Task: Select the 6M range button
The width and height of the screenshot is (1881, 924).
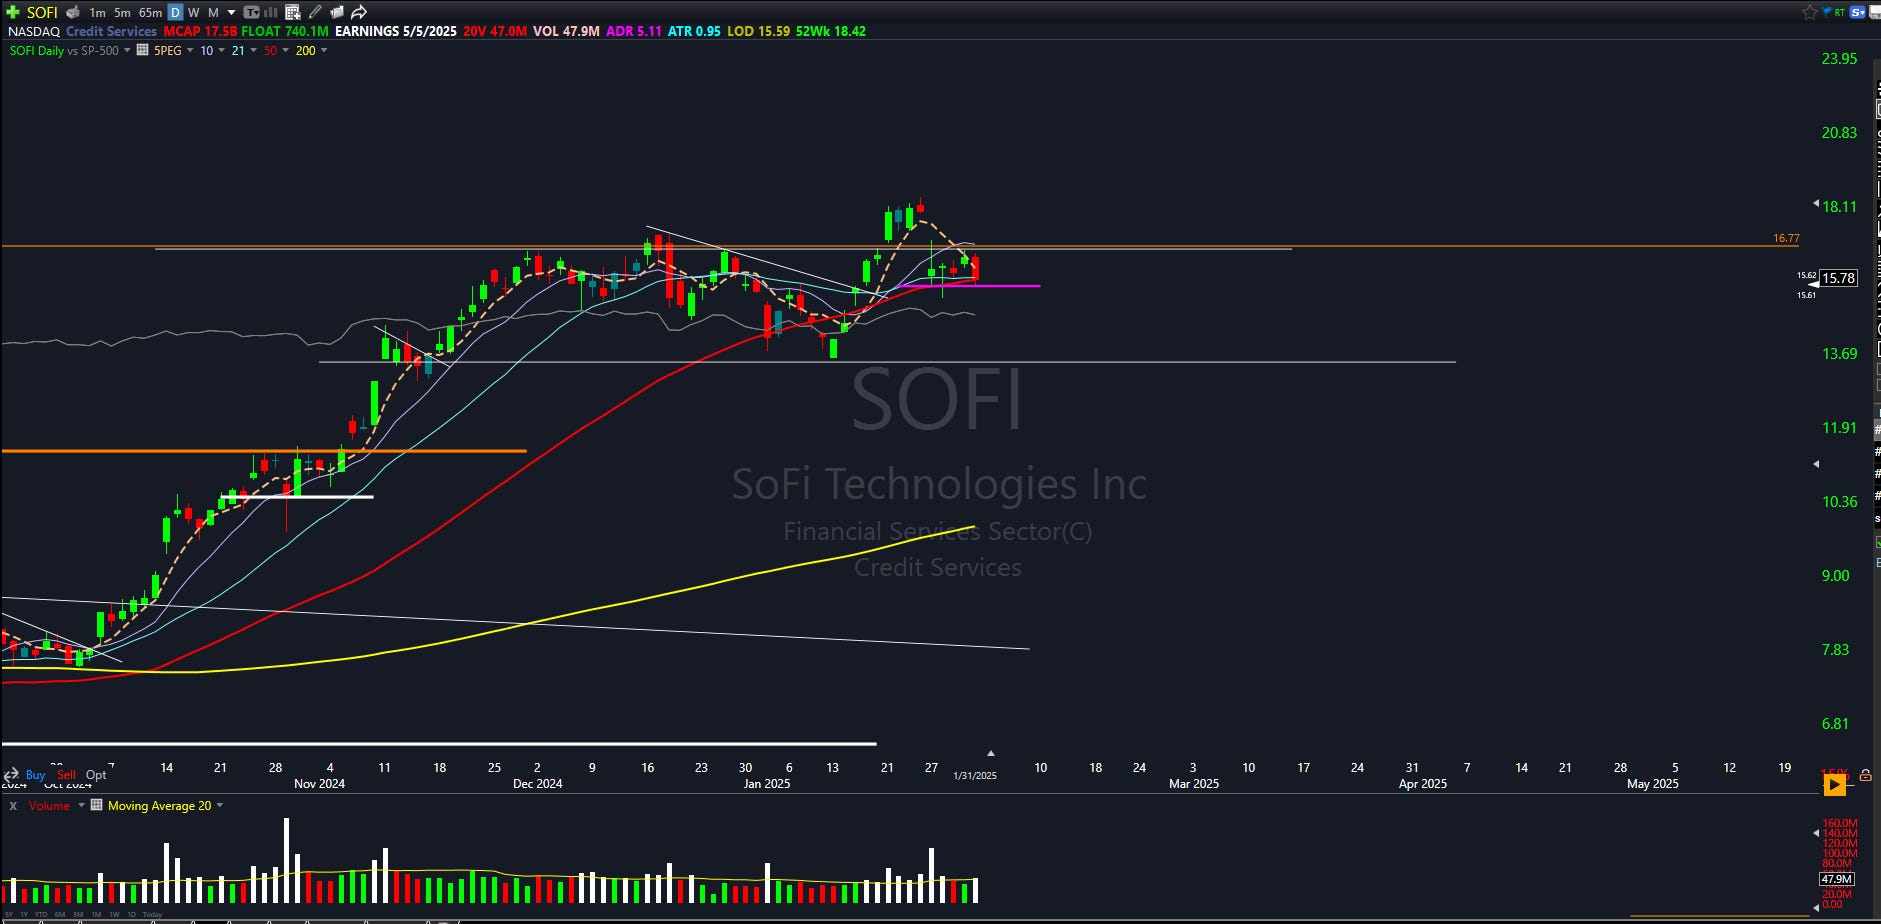Action: [60, 915]
